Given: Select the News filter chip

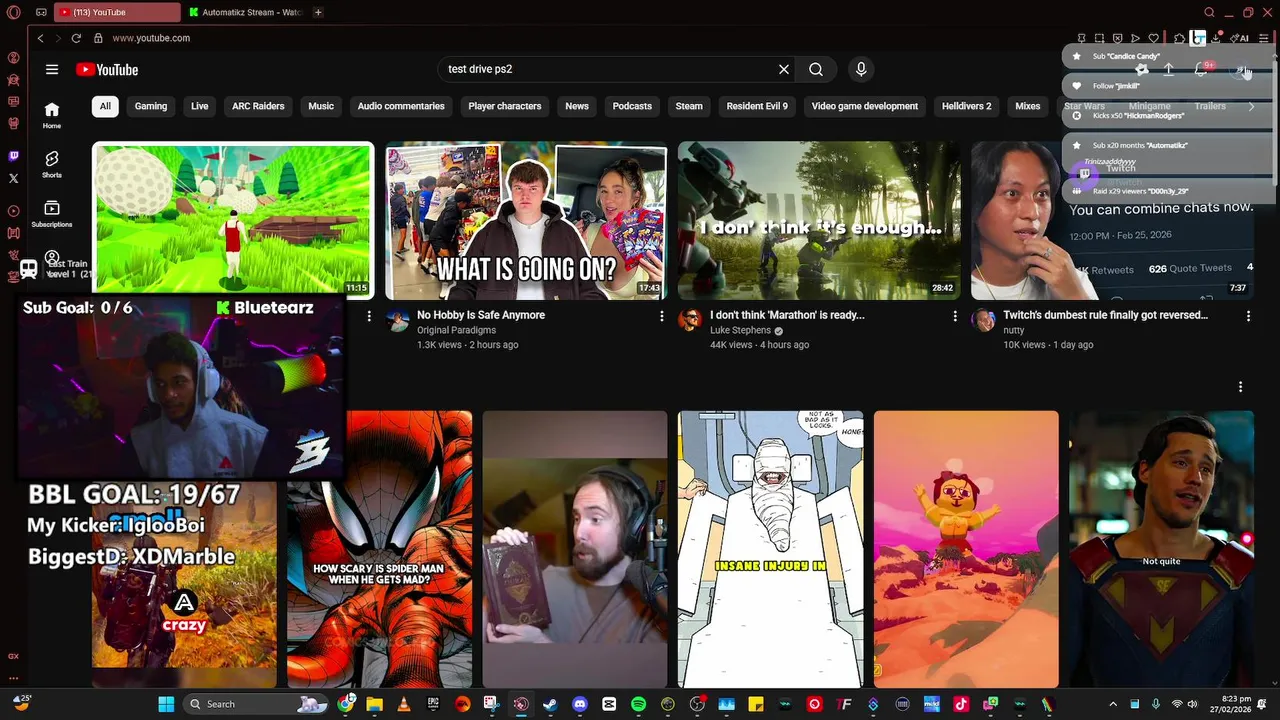Looking at the screenshot, I should pyautogui.click(x=577, y=106).
